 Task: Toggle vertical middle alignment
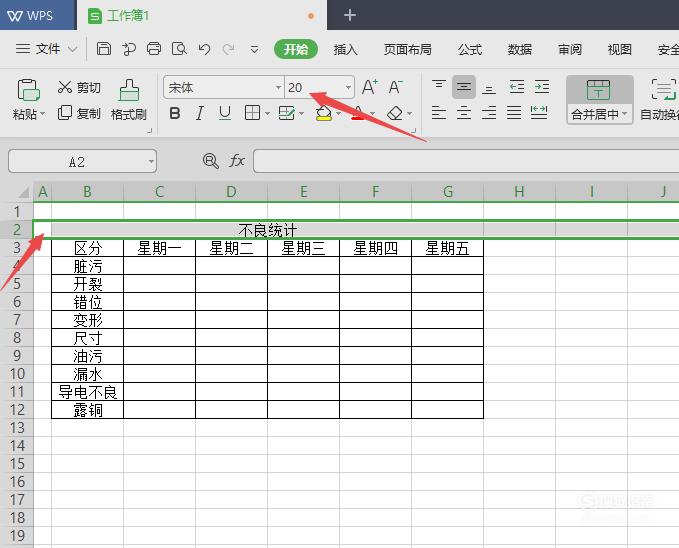click(x=464, y=87)
